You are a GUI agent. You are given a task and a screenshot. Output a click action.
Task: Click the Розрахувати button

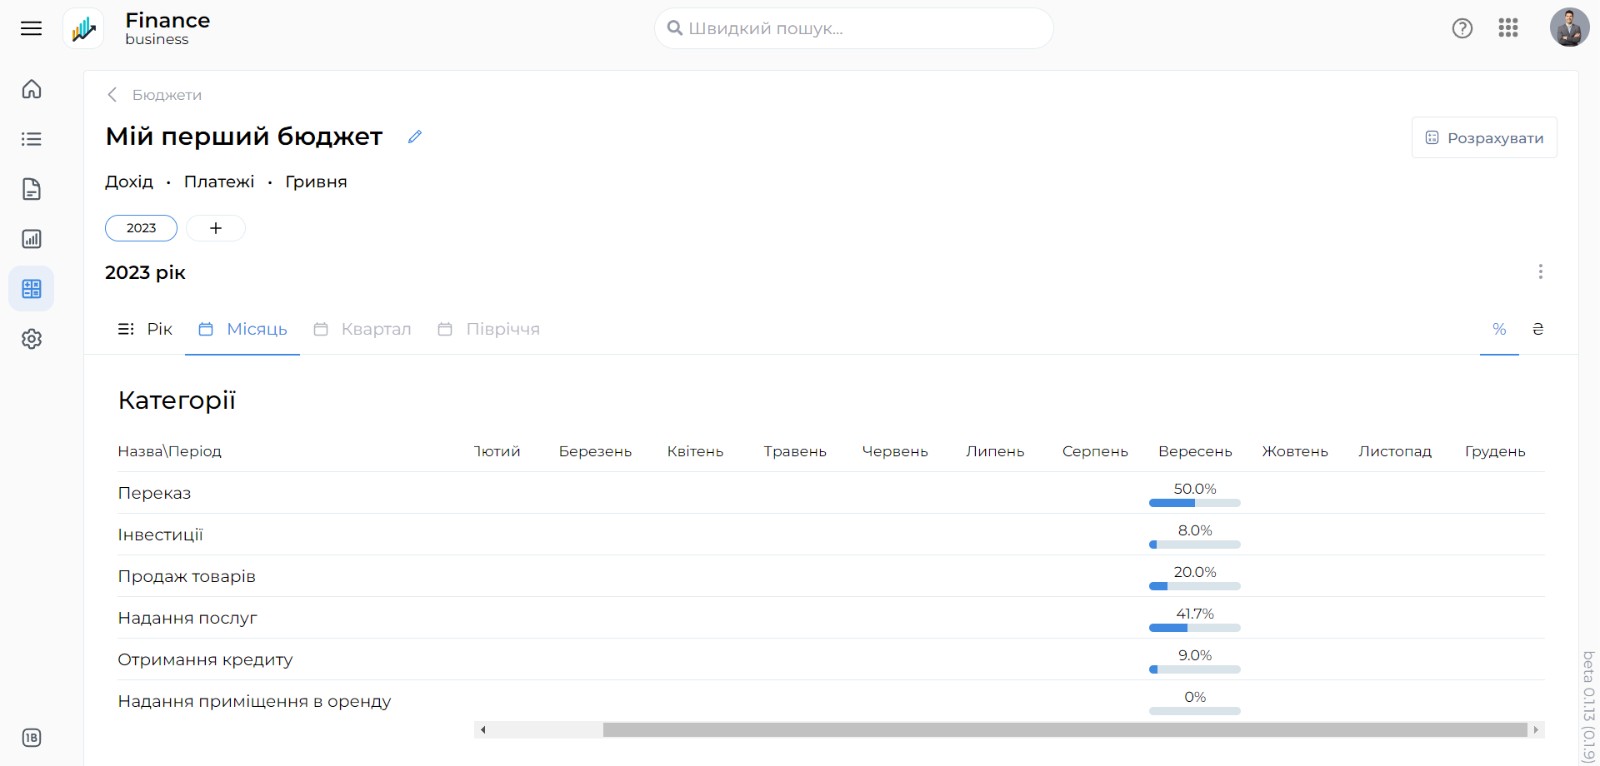pyautogui.click(x=1484, y=138)
